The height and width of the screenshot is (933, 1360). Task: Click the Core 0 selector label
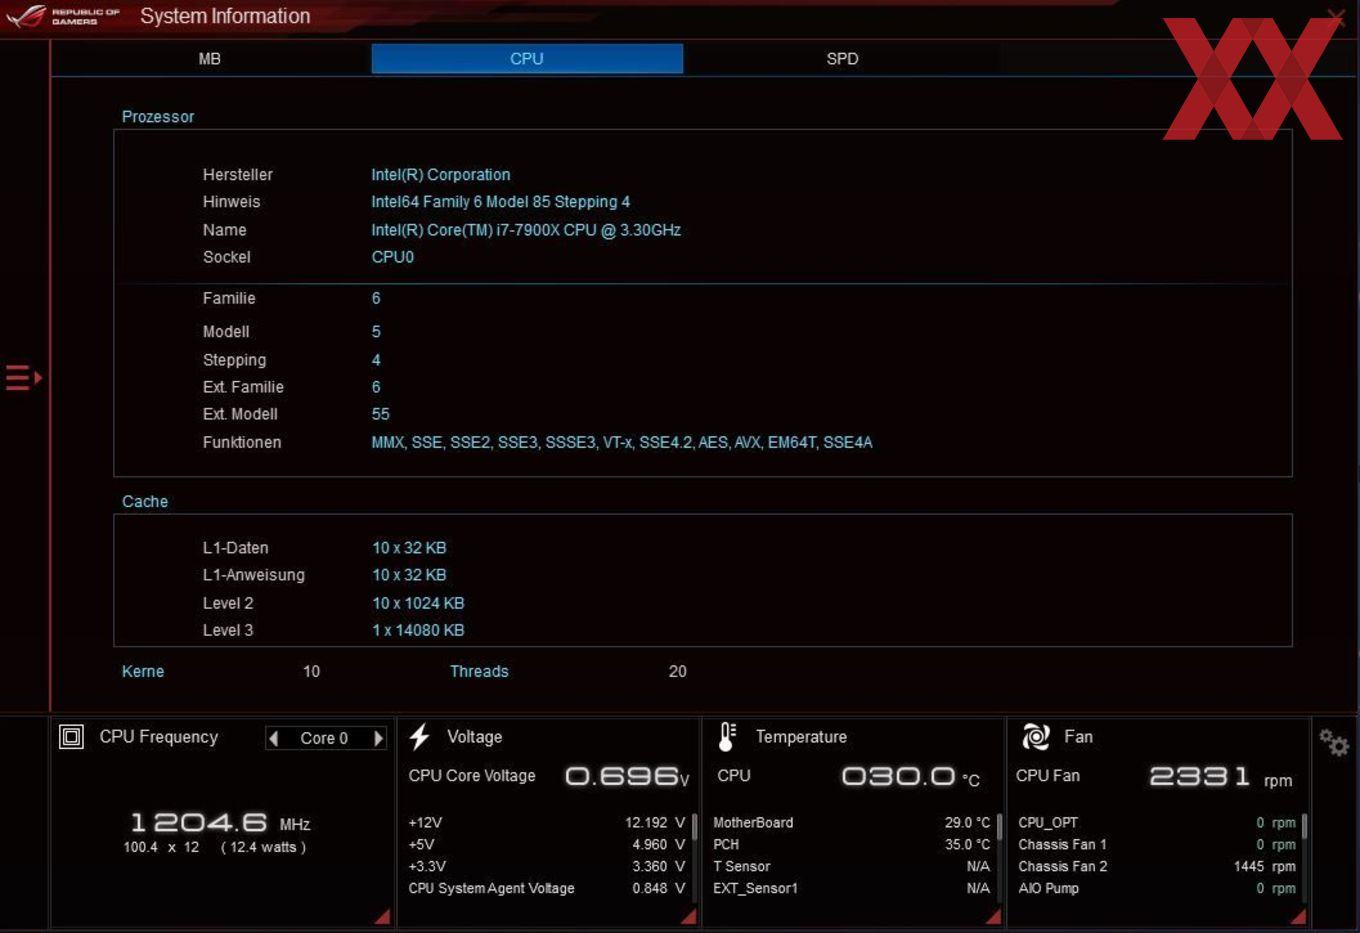pyautogui.click(x=324, y=738)
